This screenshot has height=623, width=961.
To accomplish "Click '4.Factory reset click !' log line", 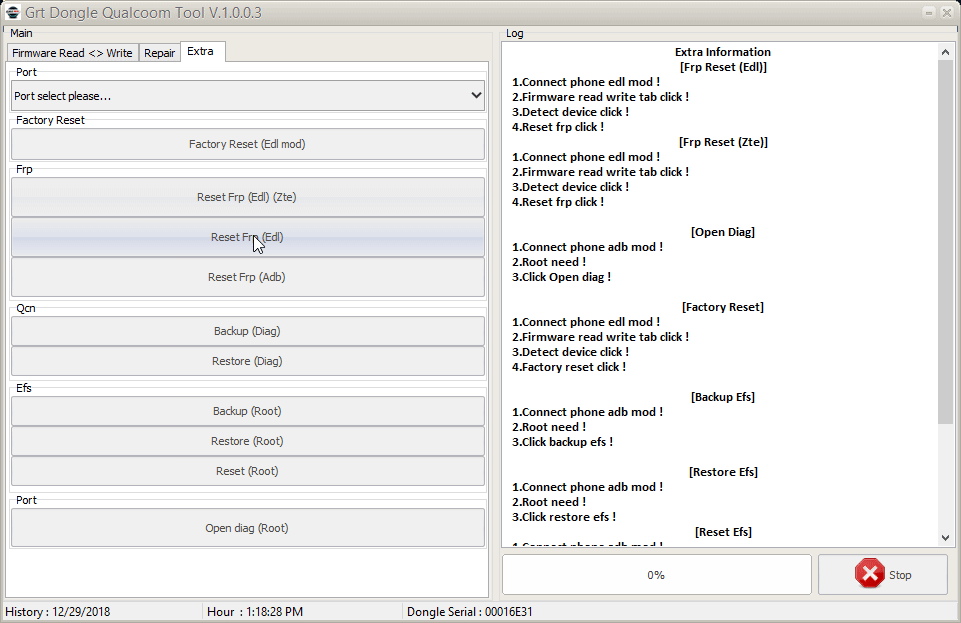I will coord(569,367).
